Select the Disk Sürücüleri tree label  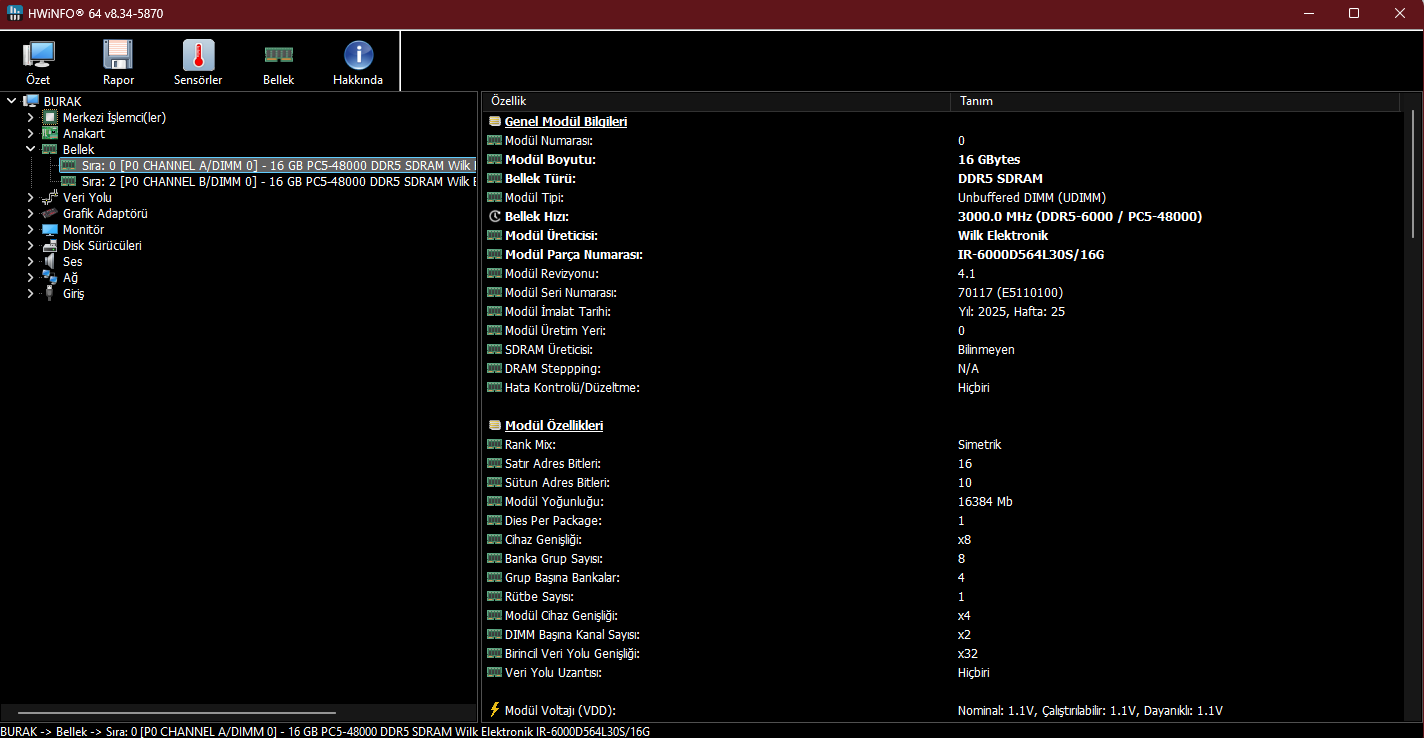coord(102,245)
